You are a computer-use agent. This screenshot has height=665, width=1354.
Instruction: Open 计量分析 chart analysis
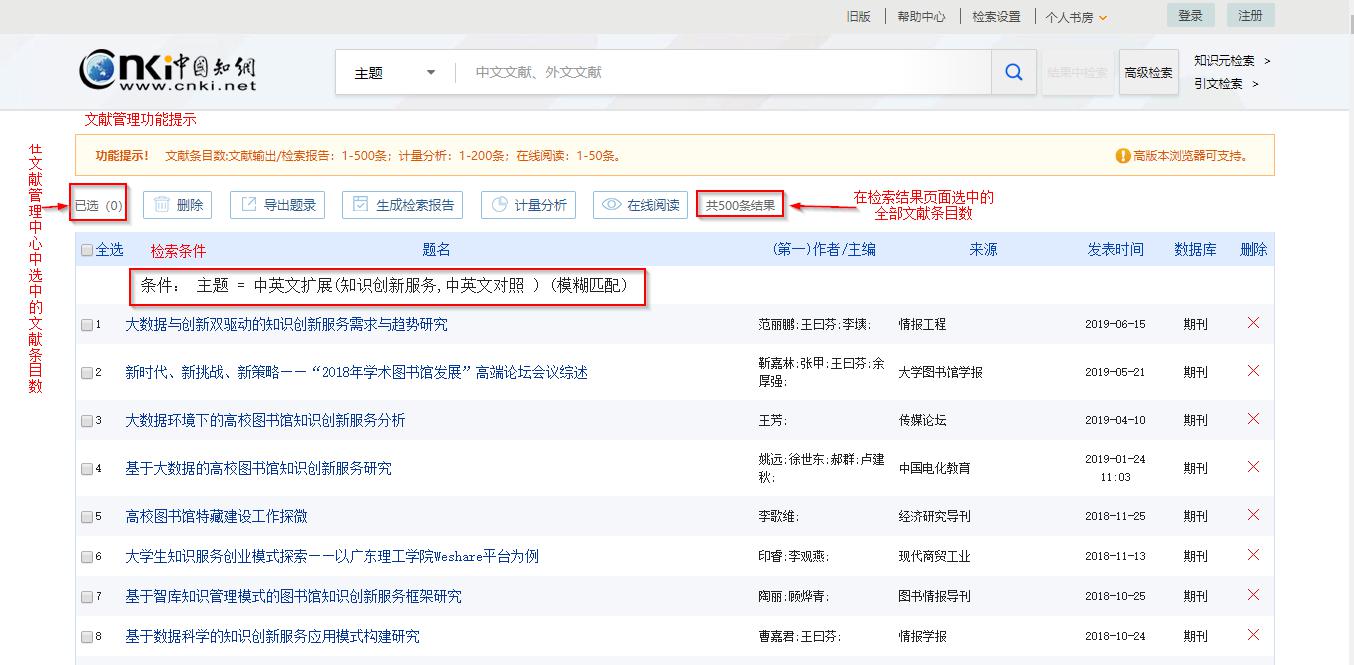pyautogui.click(x=529, y=205)
